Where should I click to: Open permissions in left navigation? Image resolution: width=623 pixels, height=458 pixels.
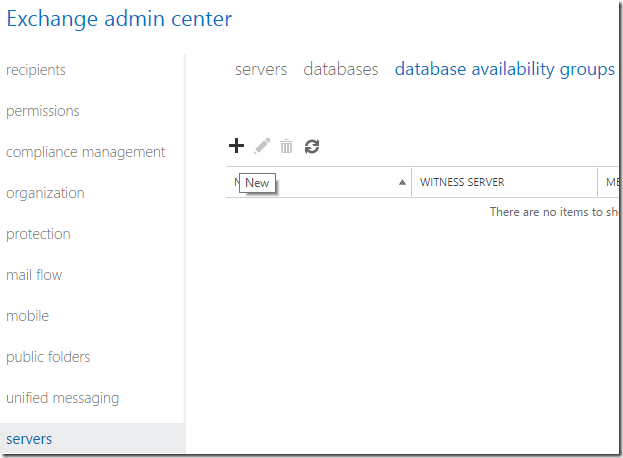pos(43,111)
